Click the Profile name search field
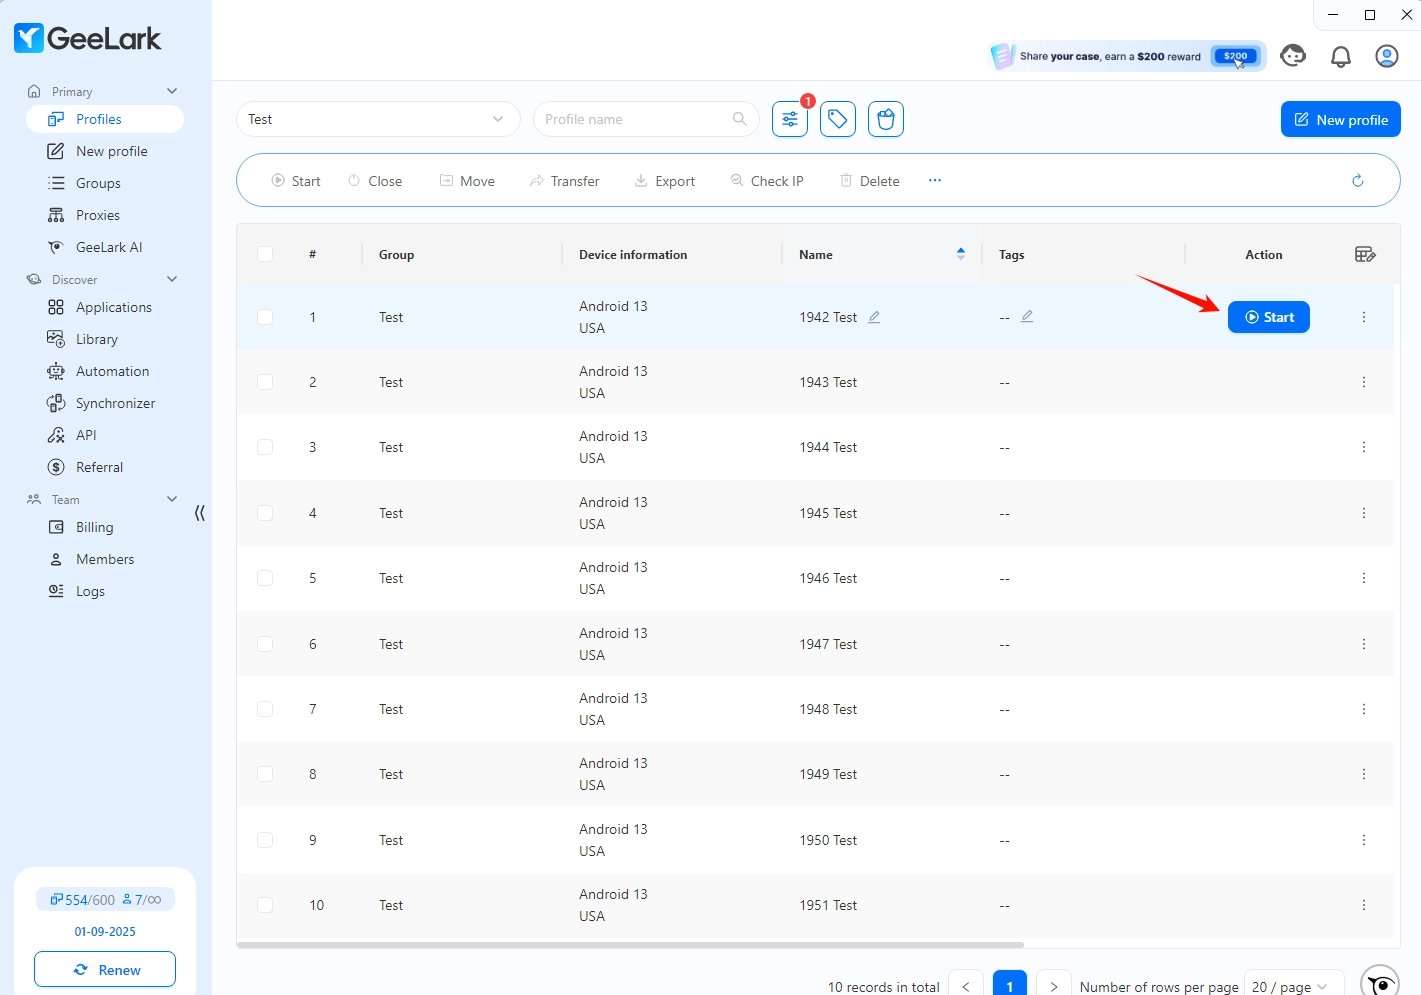1421x995 pixels. click(640, 118)
